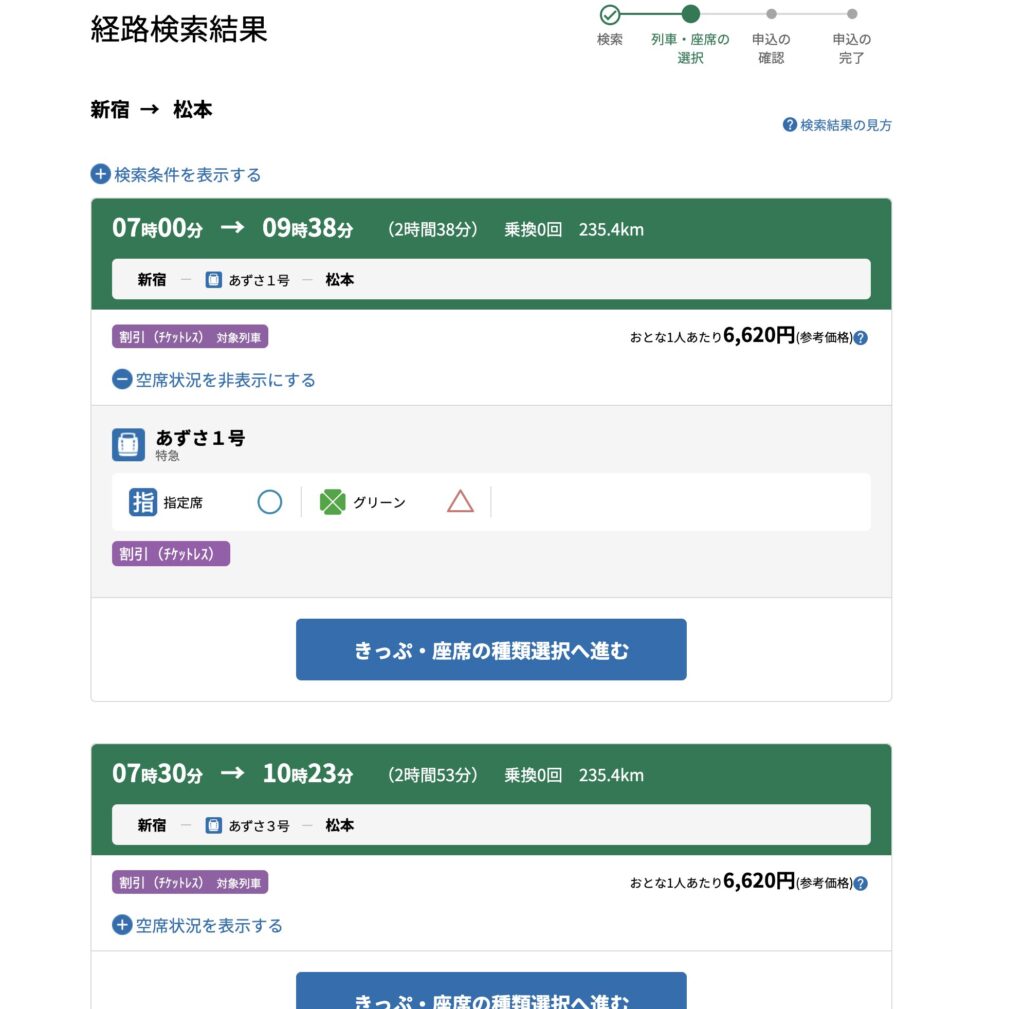Expand 検索条件を表示する search conditions
Viewport: 1024px width, 1009px height.
[x=176, y=175]
